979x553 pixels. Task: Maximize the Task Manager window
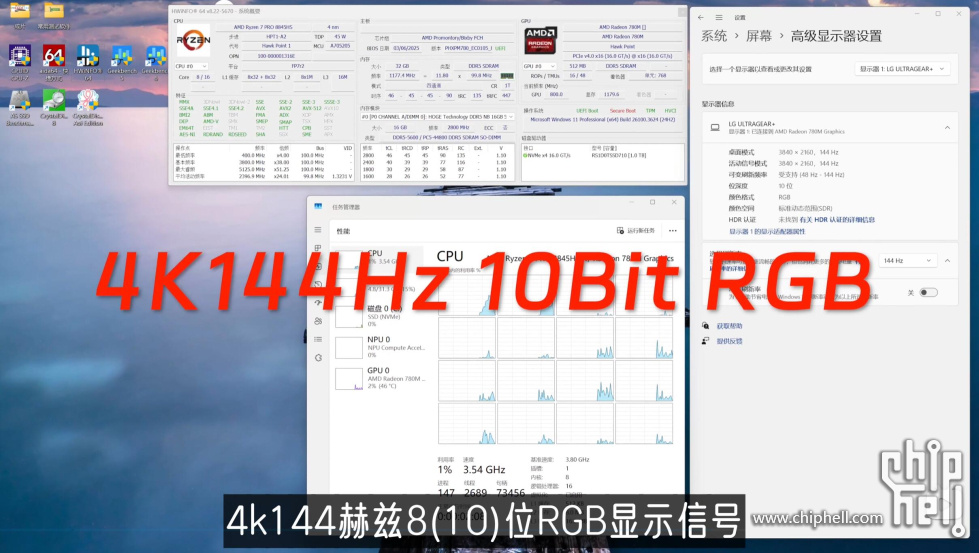pyautogui.click(x=652, y=202)
